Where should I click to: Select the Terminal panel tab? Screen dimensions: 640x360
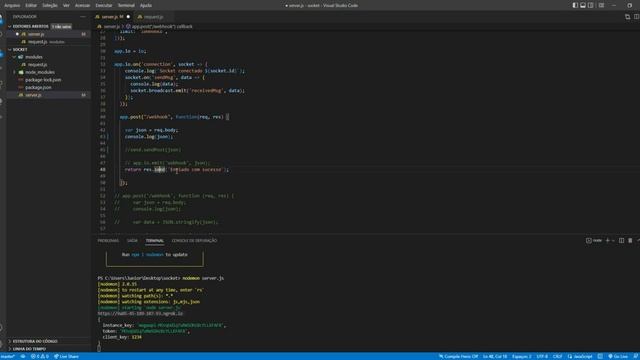pos(155,241)
